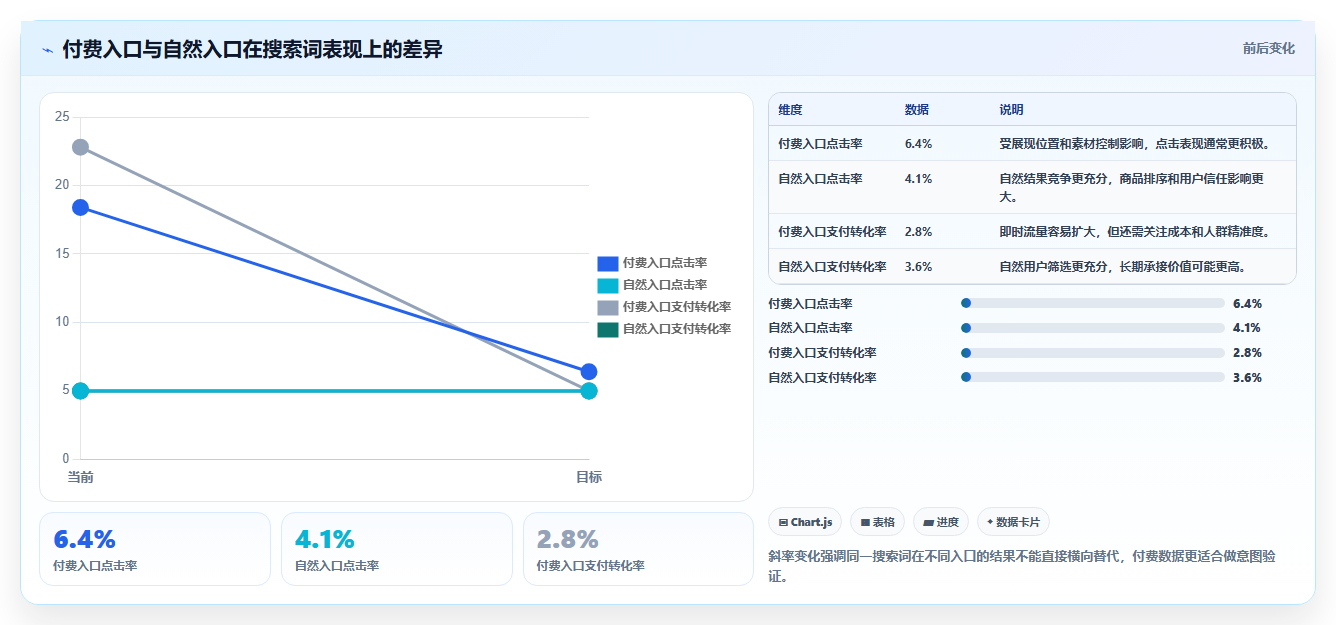This screenshot has width=1336, height=625.
Task: Click the 自然入口支付转化率 label beside its progress bar
Action: (x=822, y=378)
